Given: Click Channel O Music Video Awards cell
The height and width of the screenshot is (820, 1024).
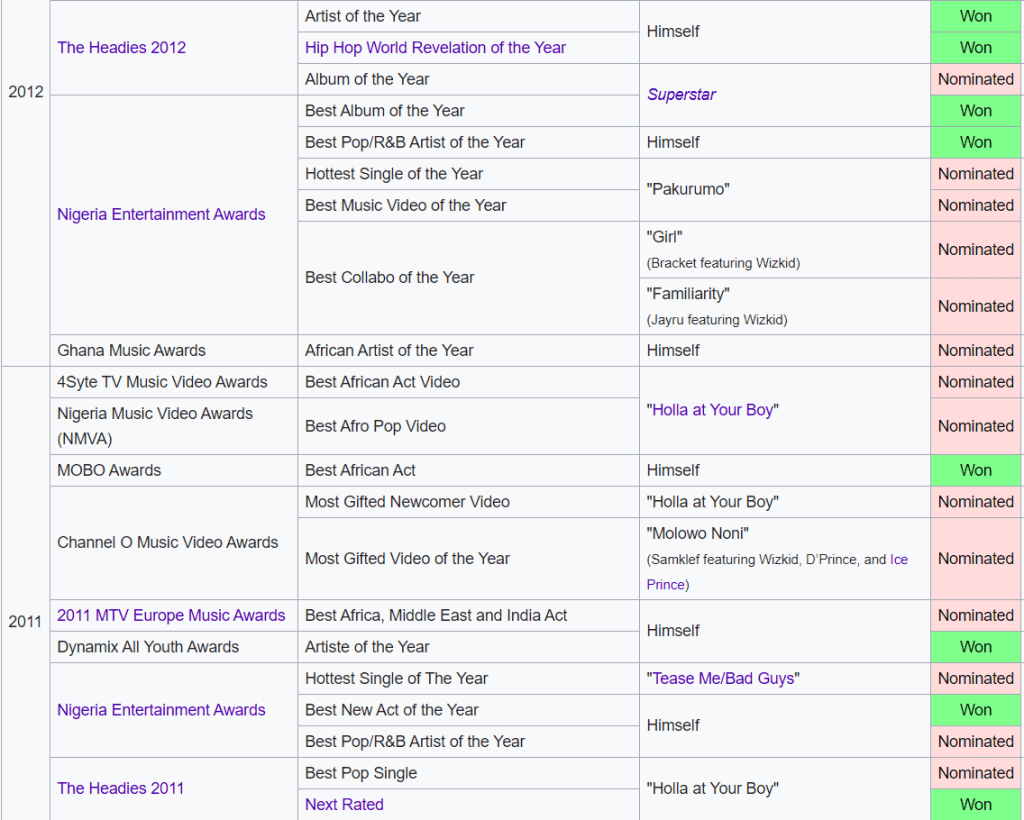Looking at the screenshot, I should click(x=167, y=542).
